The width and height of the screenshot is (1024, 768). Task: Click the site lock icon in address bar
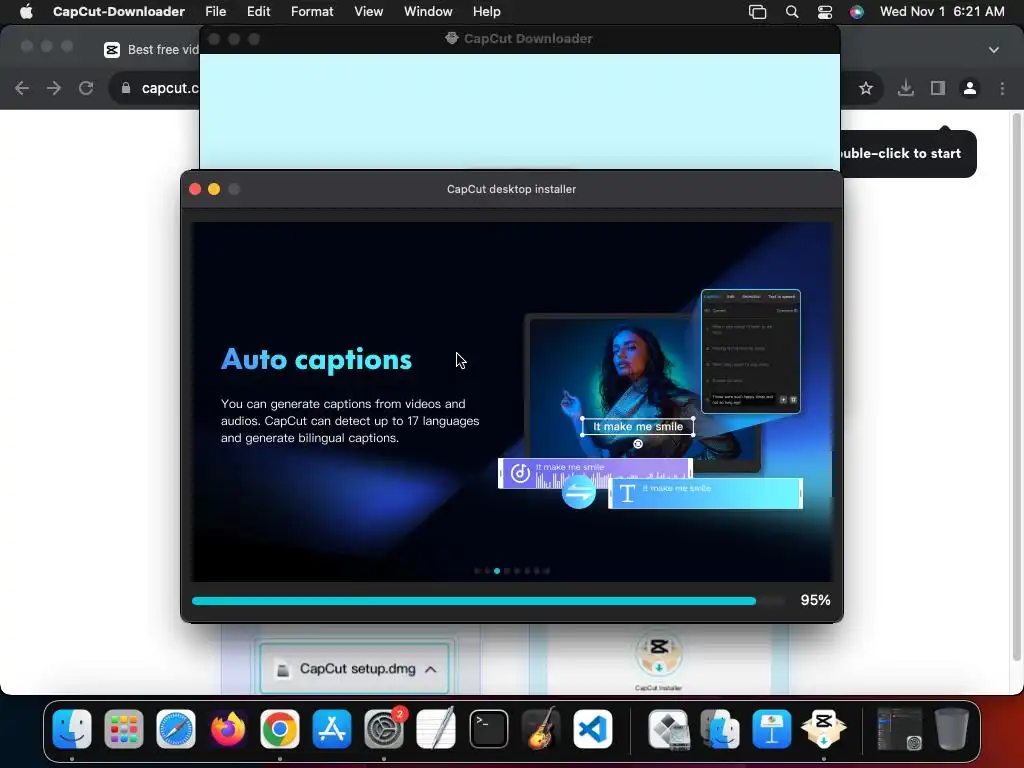(125, 88)
